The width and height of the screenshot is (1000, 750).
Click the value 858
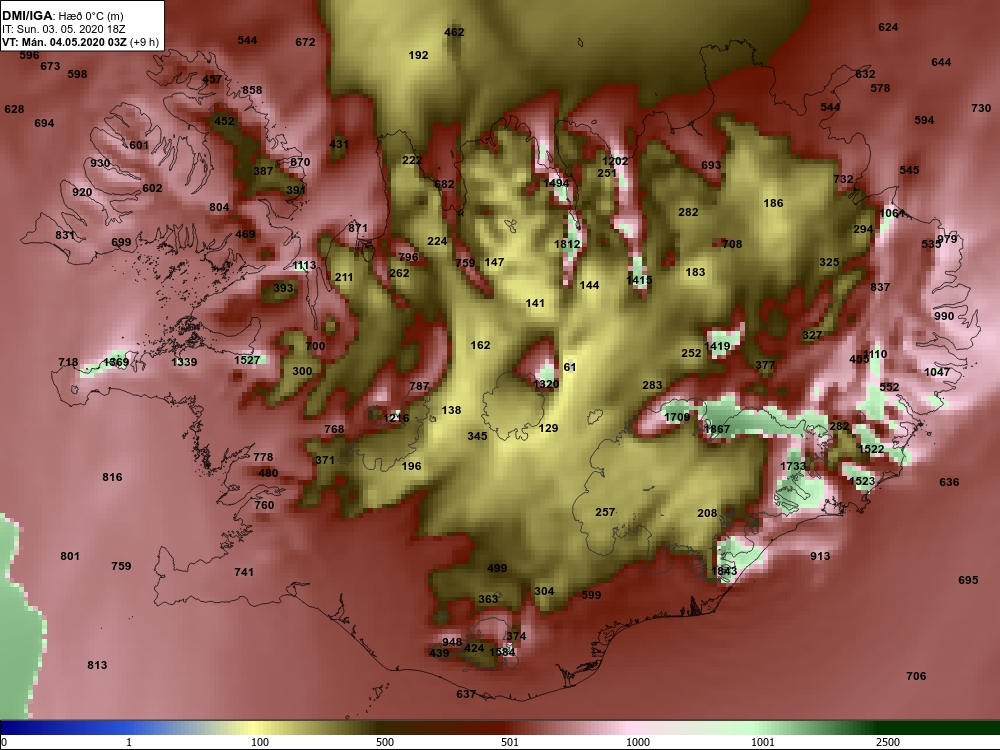point(252,91)
